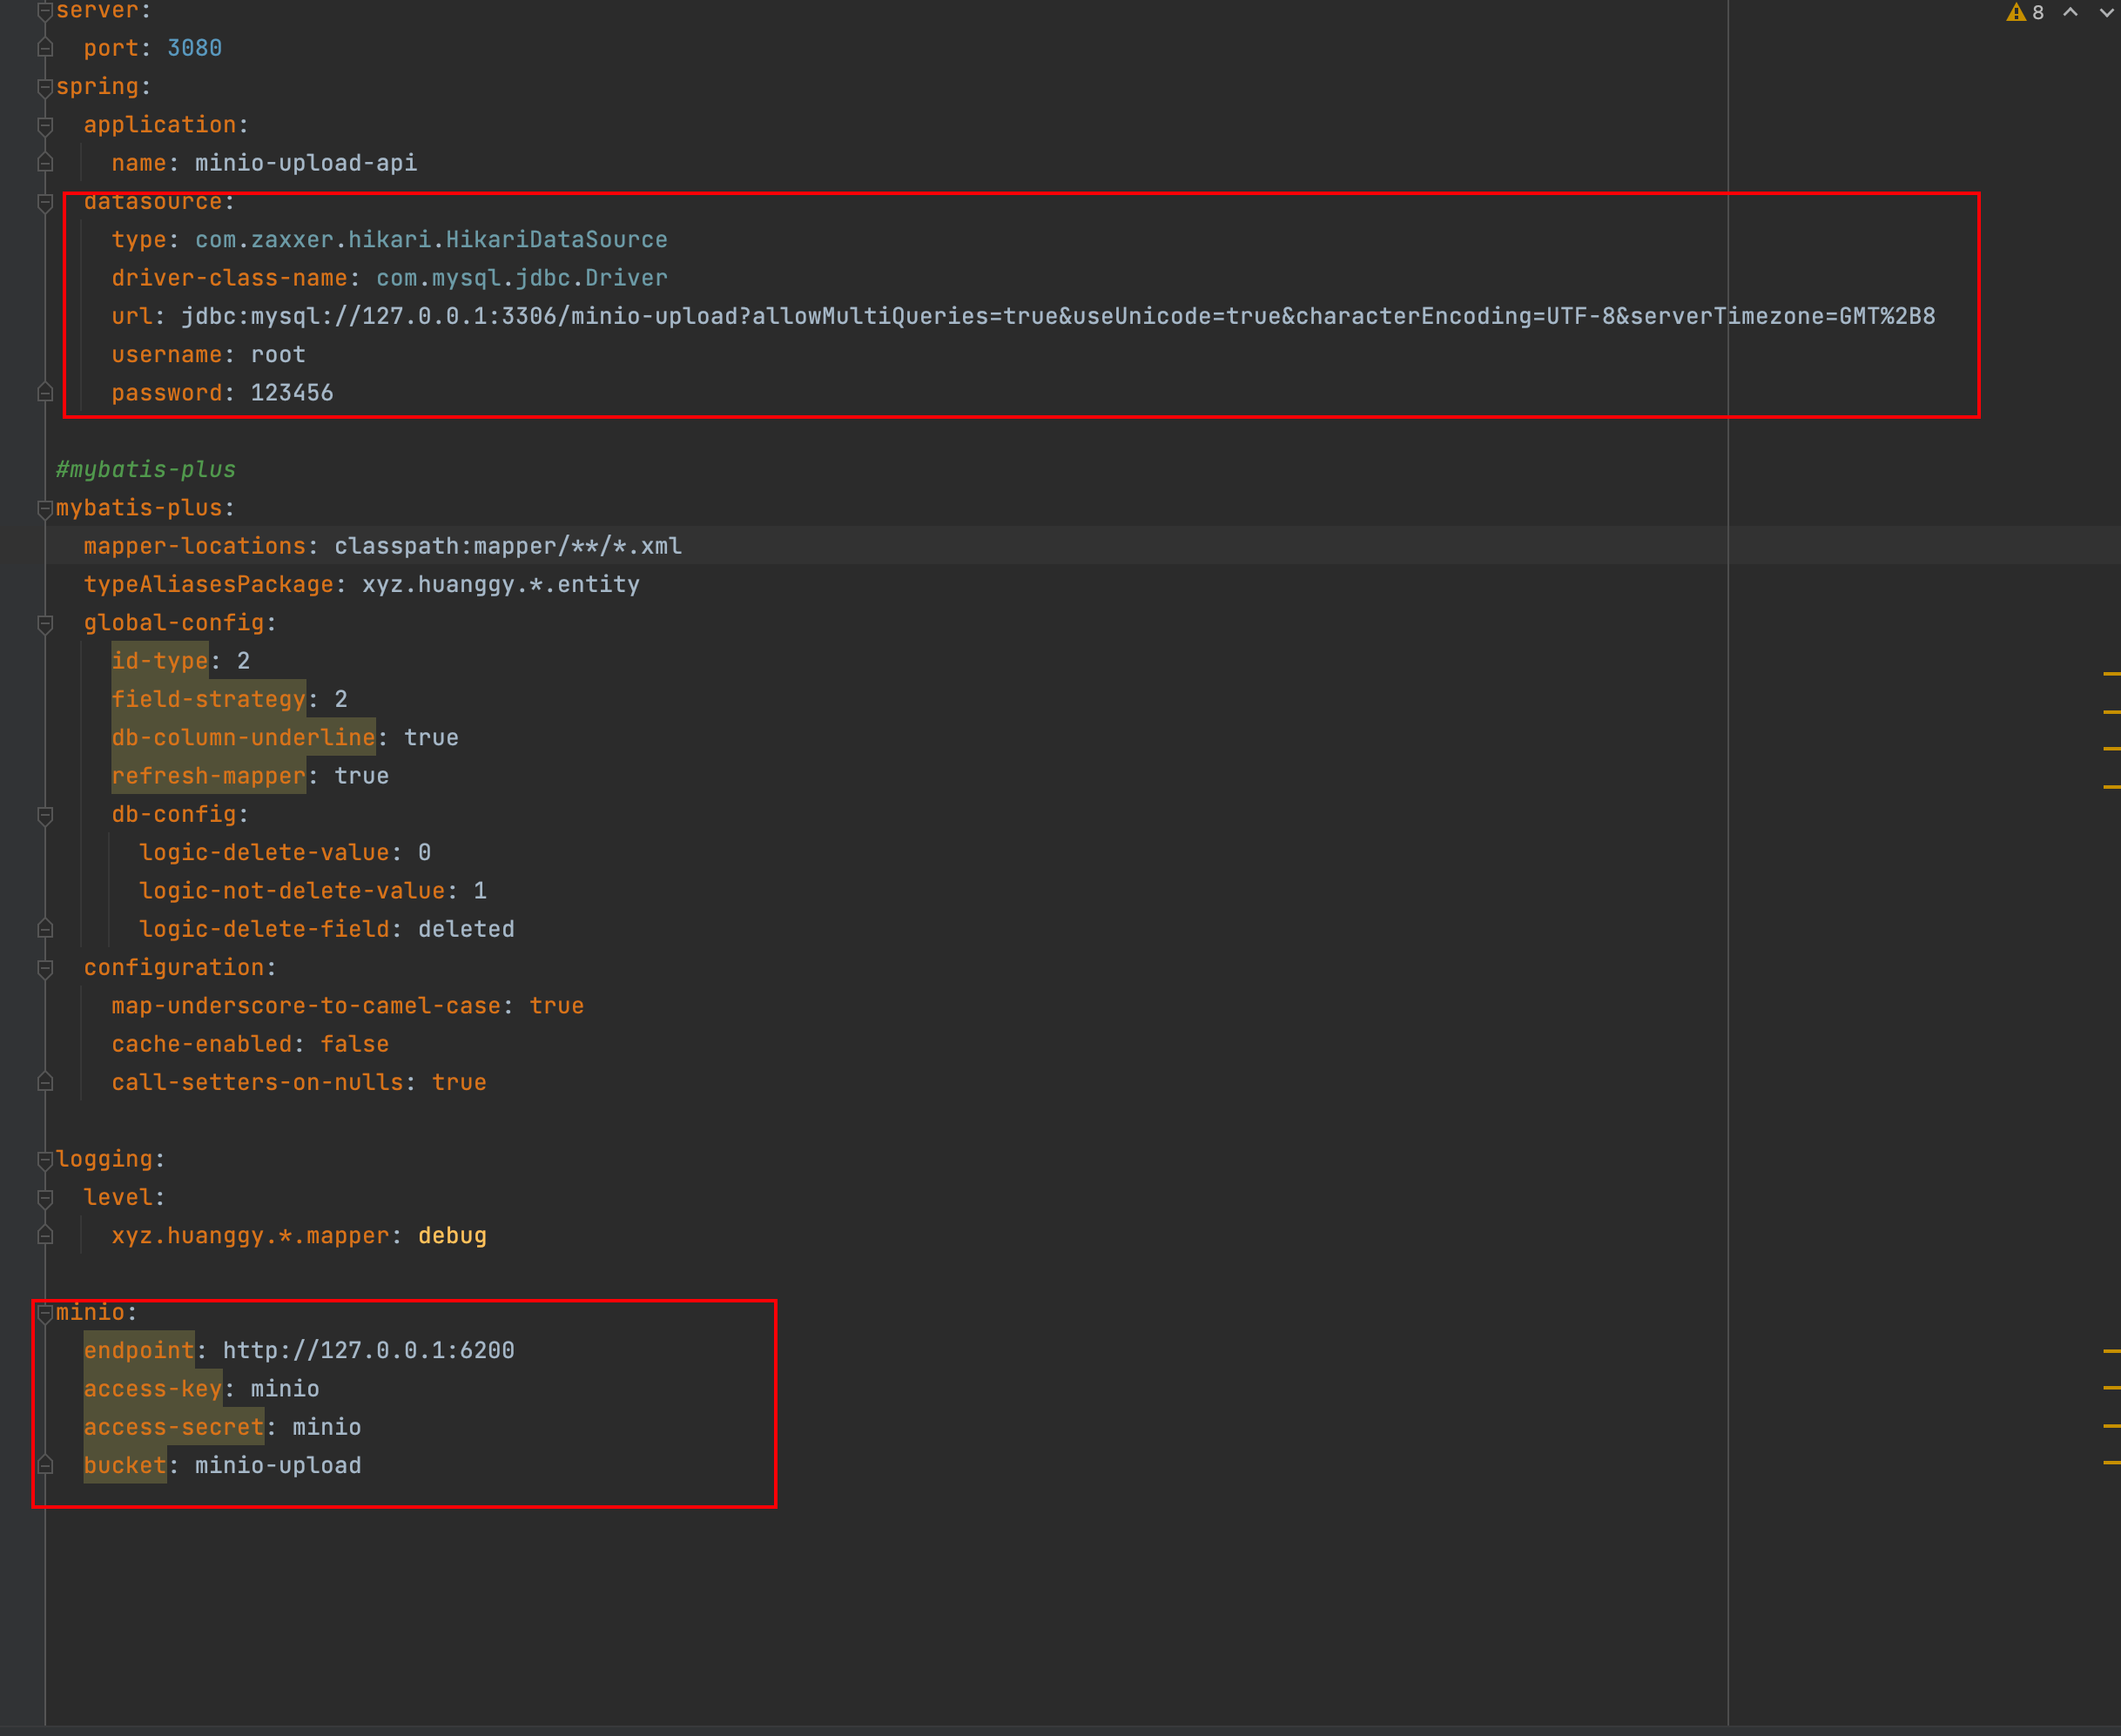Click warning stripe mark for id-type line
The width and height of the screenshot is (2121, 1736).
click(x=2112, y=674)
